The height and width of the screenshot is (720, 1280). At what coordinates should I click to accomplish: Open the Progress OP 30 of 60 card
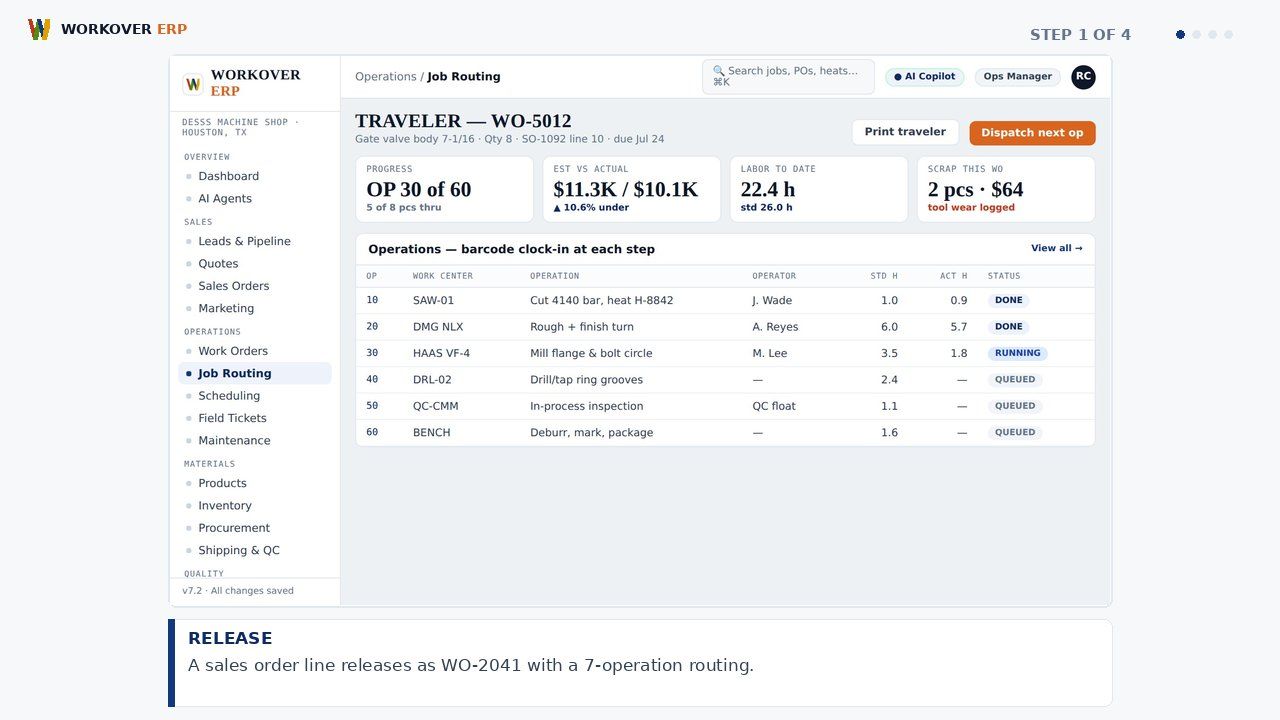444,189
